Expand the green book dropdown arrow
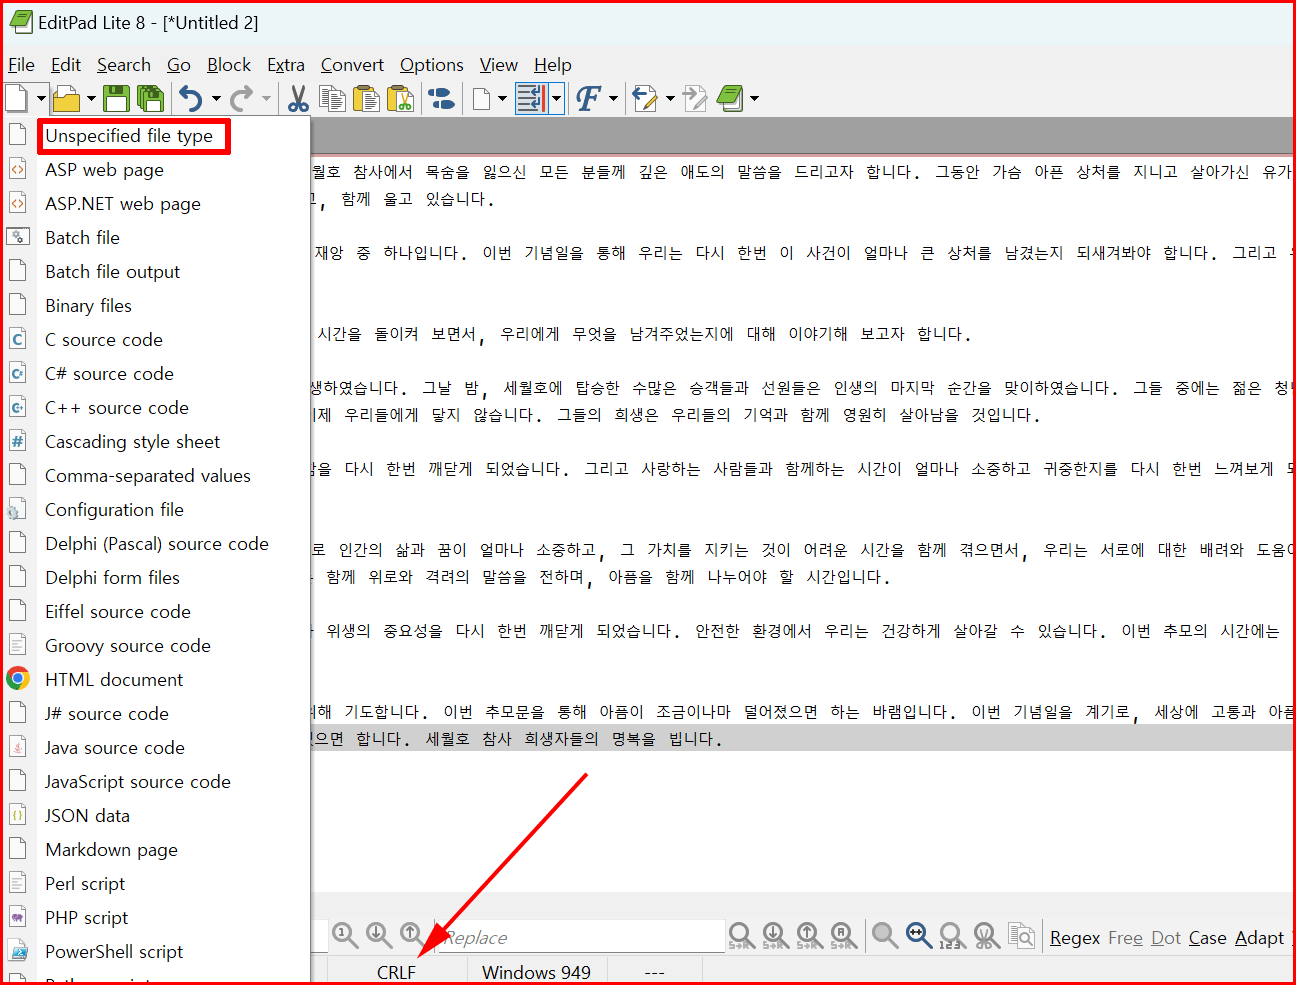 [x=754, y=98]
